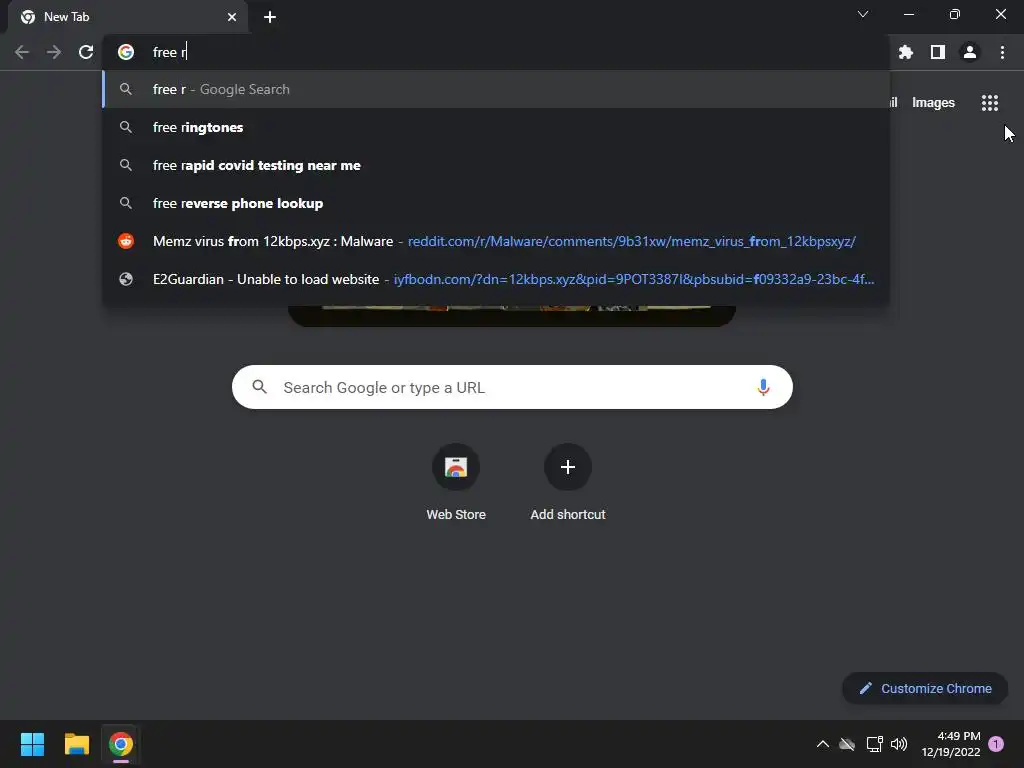The width and height of the screenshot is (1024, 768).
Task: Open the Web Store shortcut
Action: click(x=456, y=467)
